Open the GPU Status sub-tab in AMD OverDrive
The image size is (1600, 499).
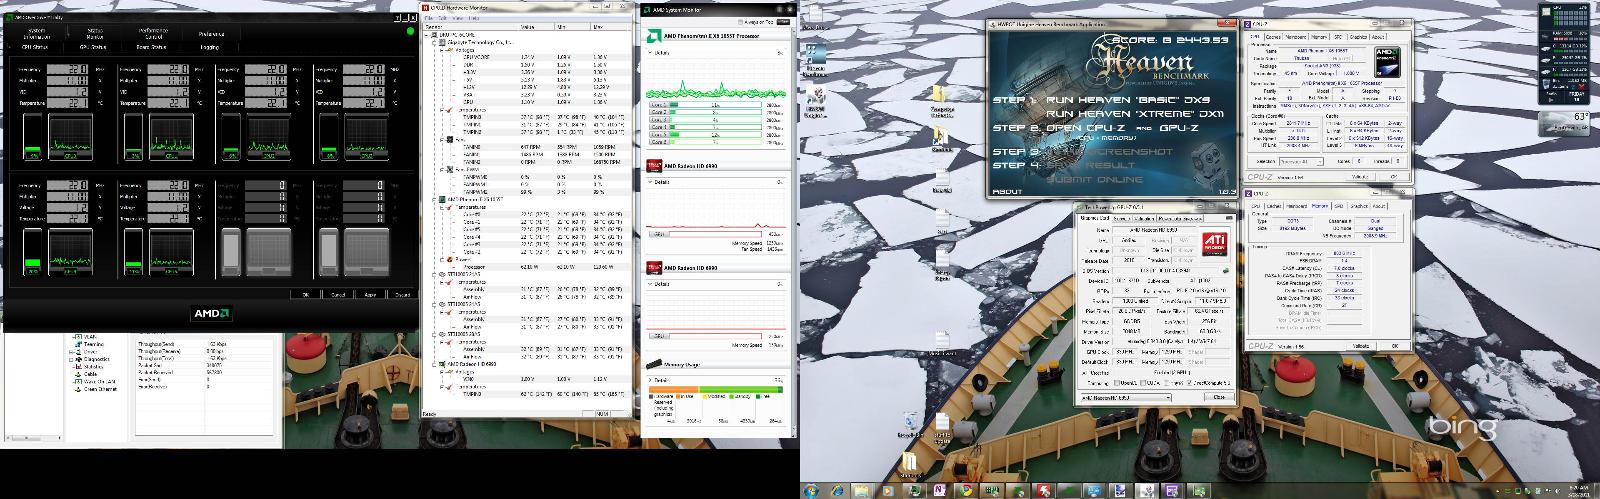93,47
